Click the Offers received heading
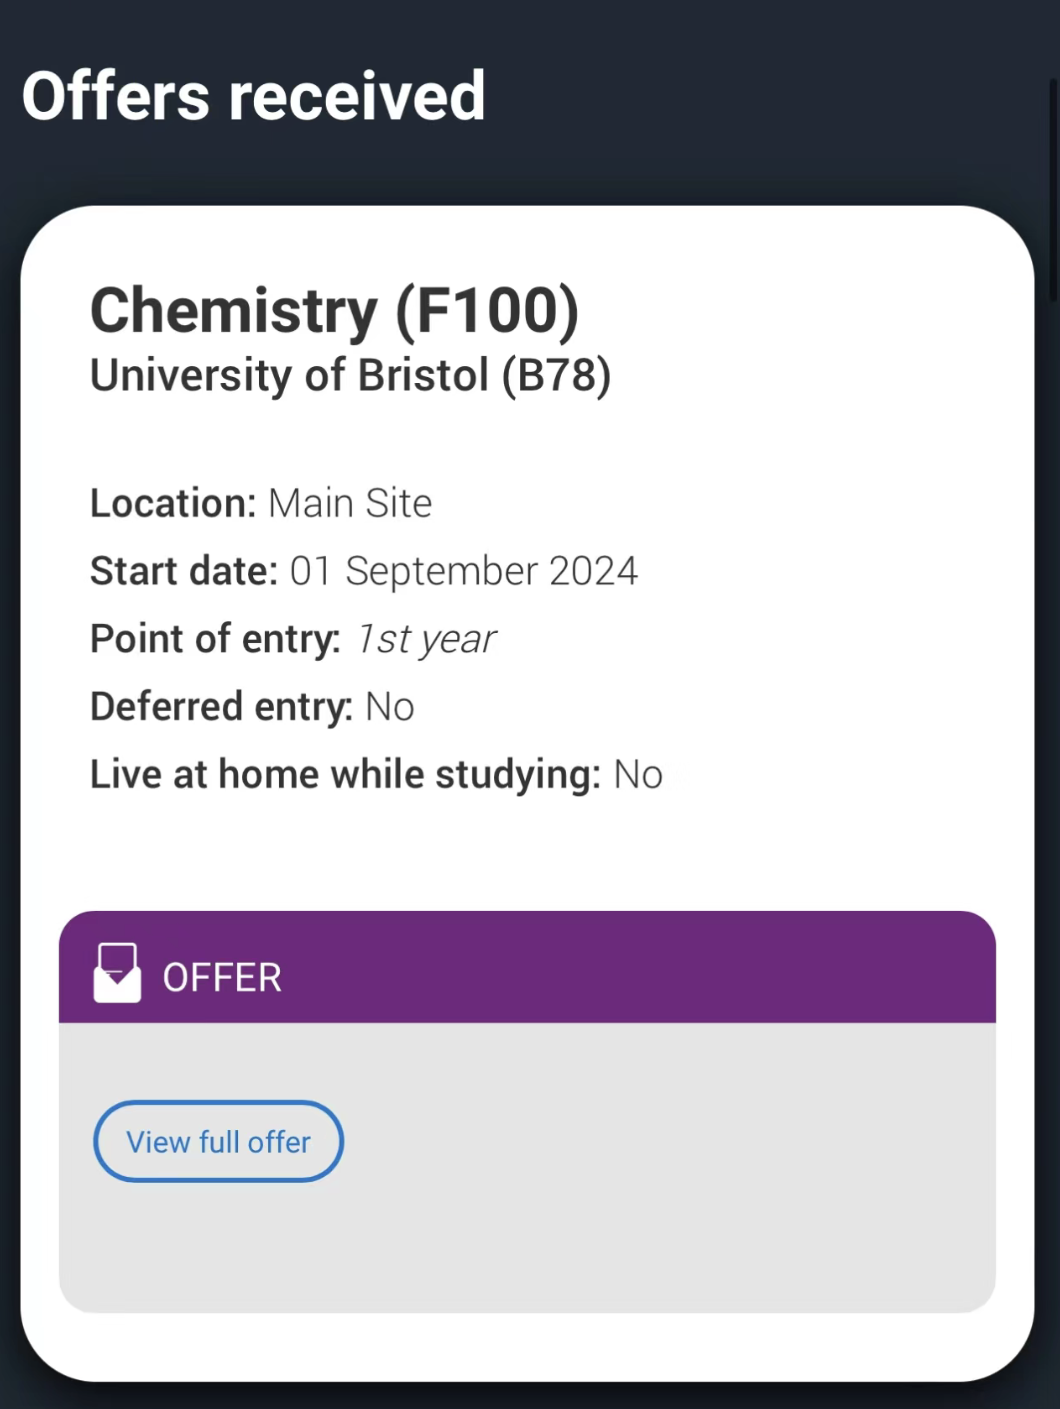Screen dimensions: 1060x1409 pos(254,96)
